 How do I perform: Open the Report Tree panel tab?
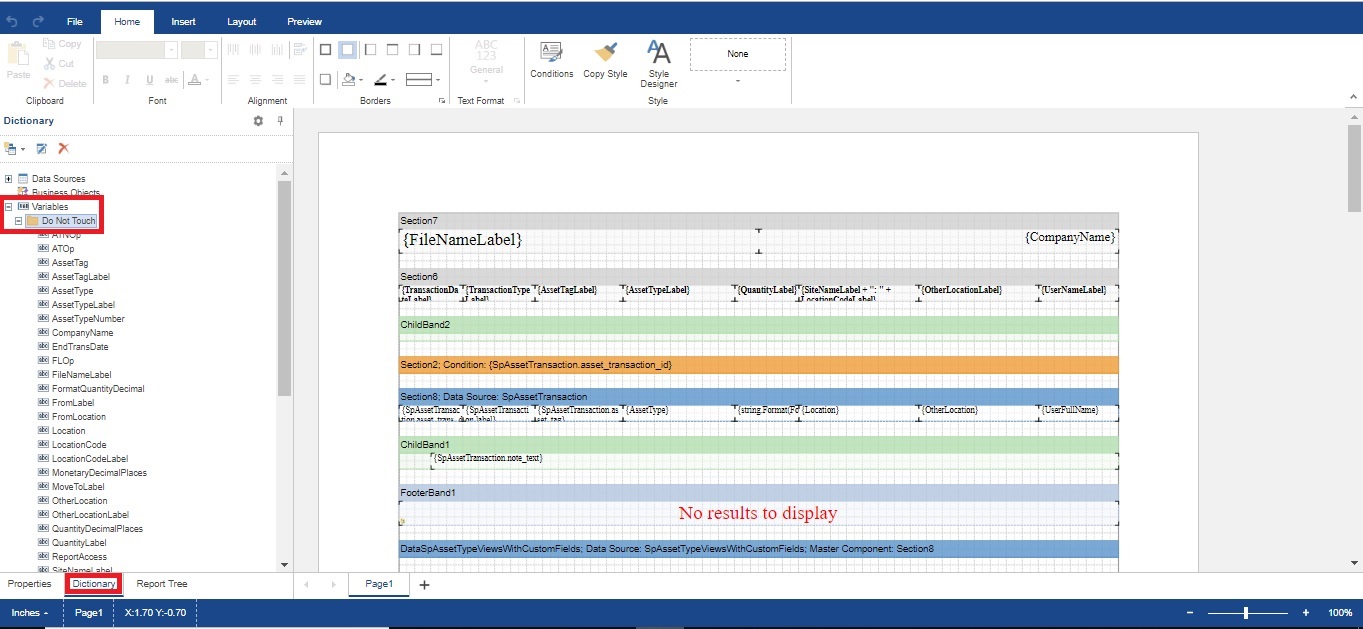pos(162,584)
